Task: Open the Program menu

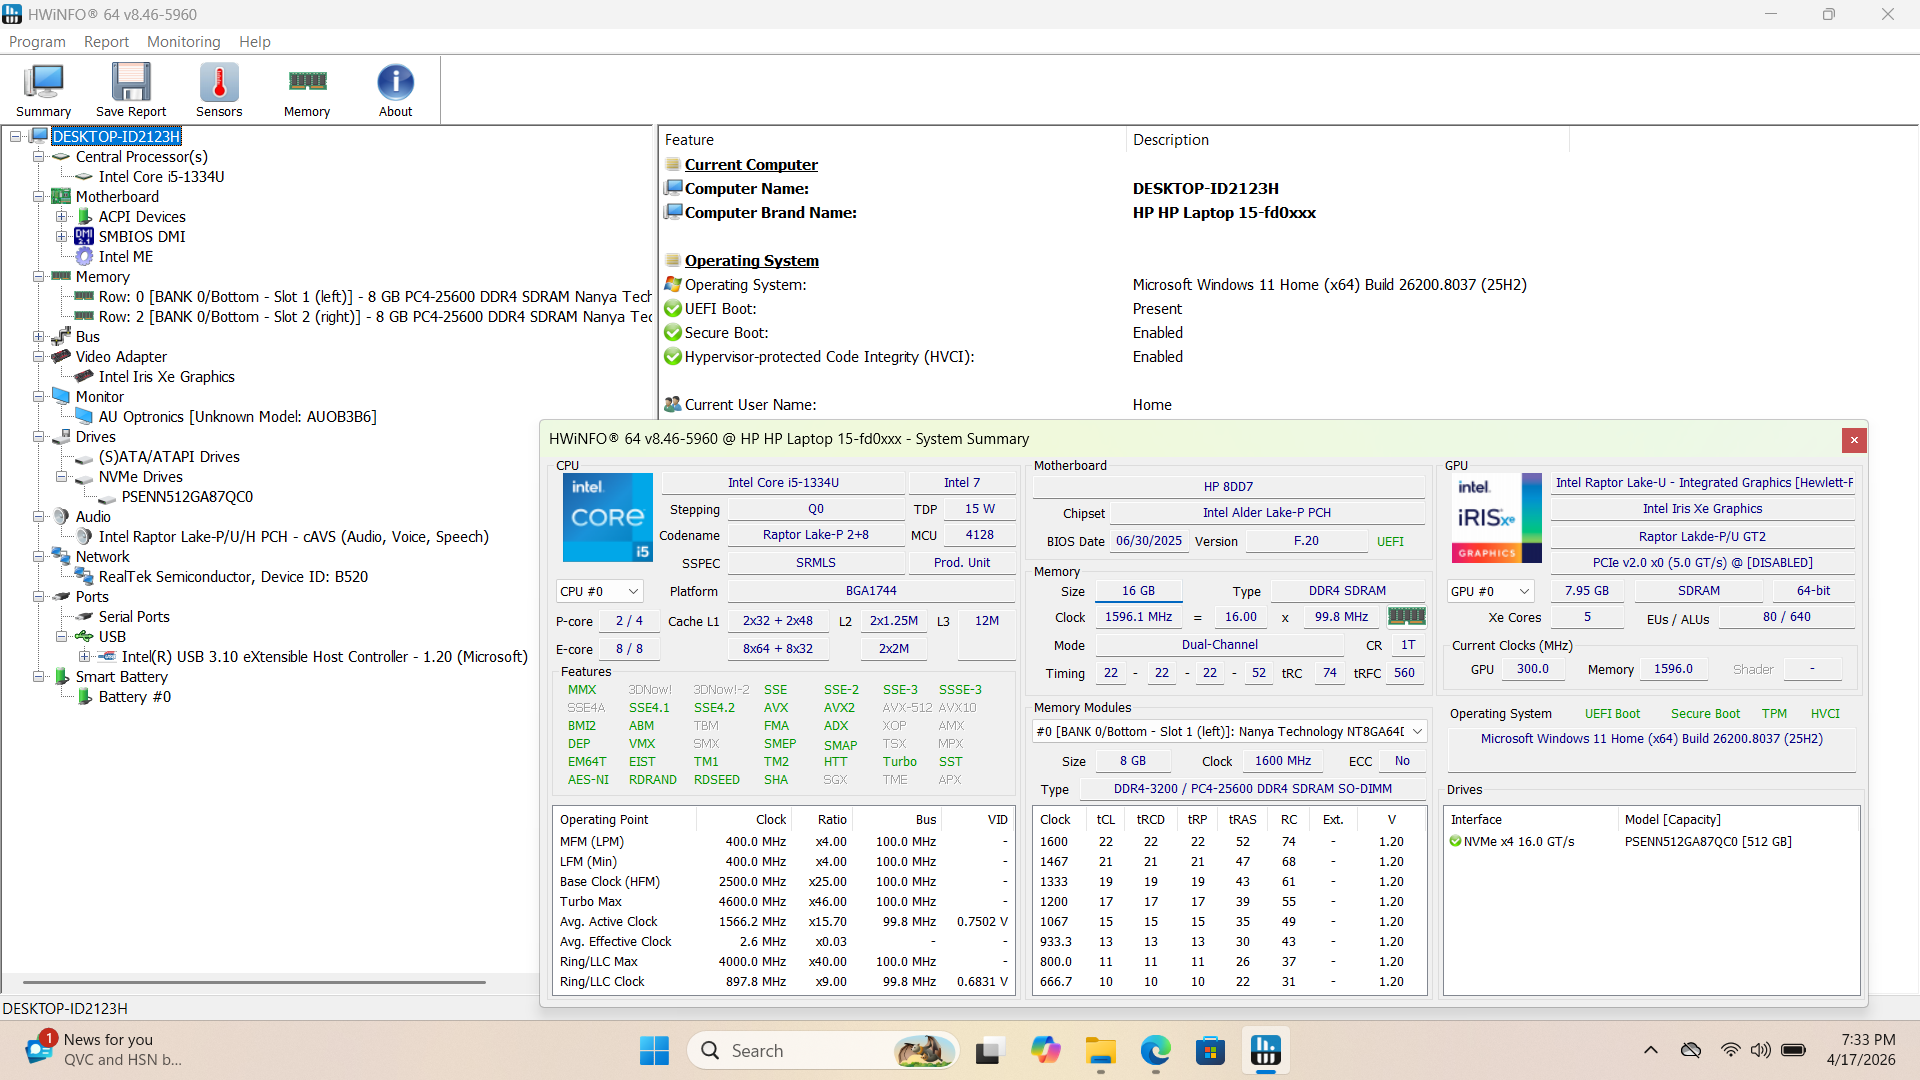Action: pos(37,42)
